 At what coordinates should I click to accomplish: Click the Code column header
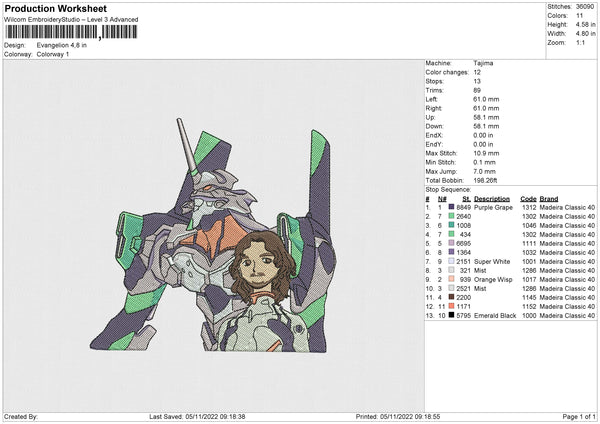[528, 199]
